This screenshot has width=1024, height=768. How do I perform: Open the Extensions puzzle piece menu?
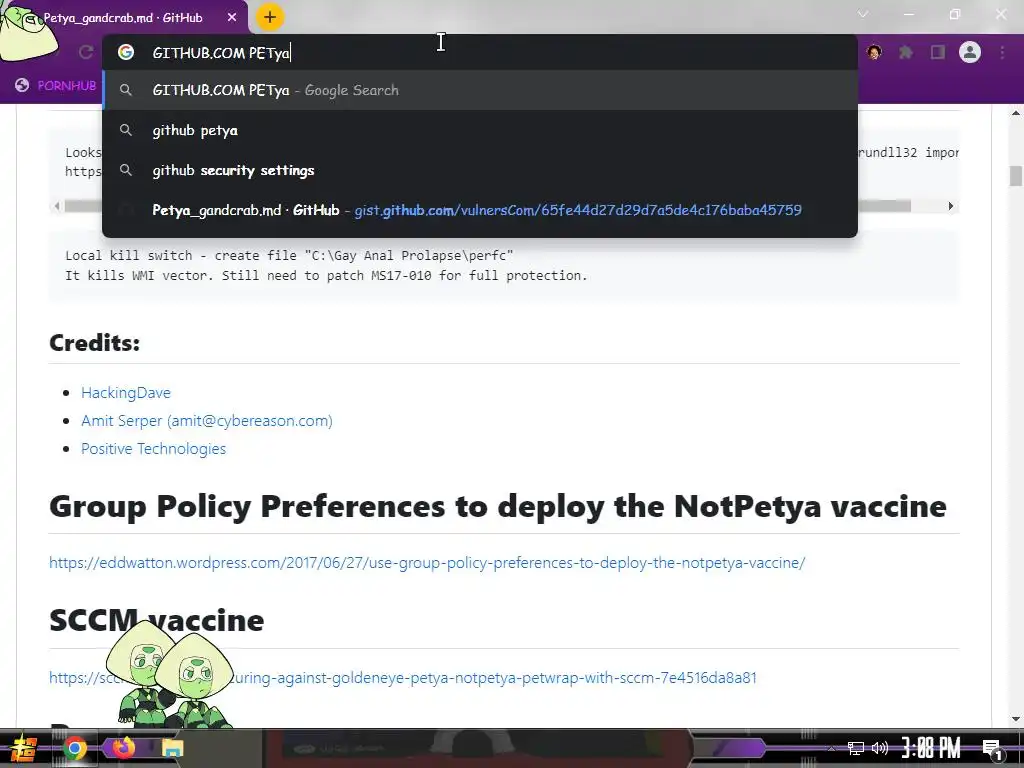tap(906, 52)
